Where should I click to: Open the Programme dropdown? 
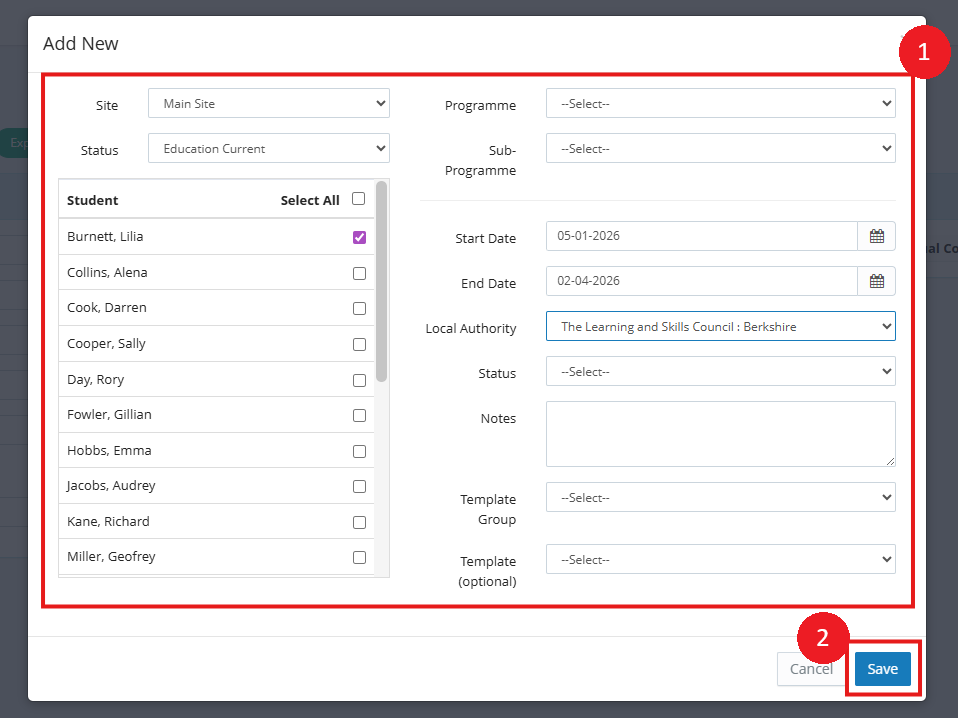[x=721, y=103]
